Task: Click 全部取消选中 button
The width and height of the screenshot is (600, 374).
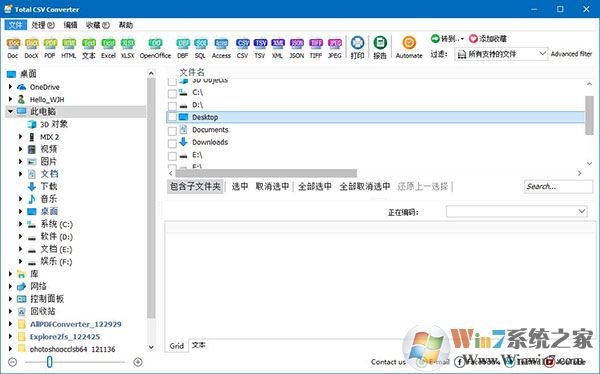Action: tap(365, 186)
